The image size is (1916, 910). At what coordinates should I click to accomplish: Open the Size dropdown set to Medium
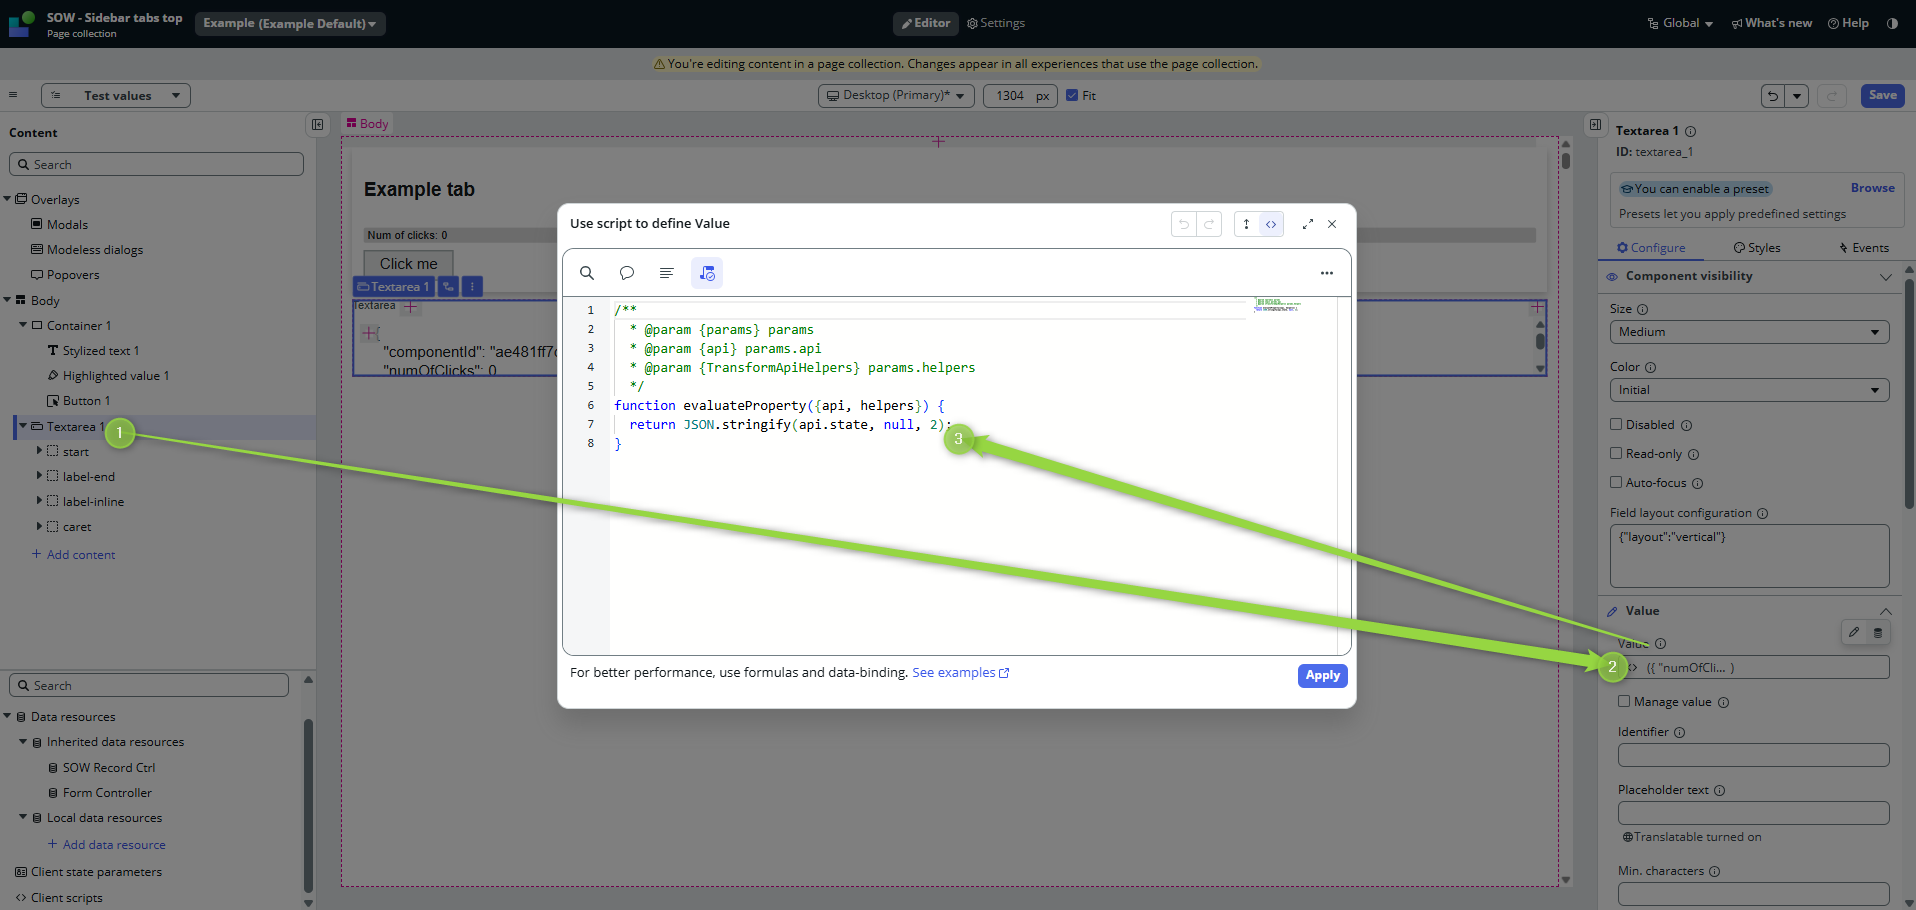[1748, 332]
